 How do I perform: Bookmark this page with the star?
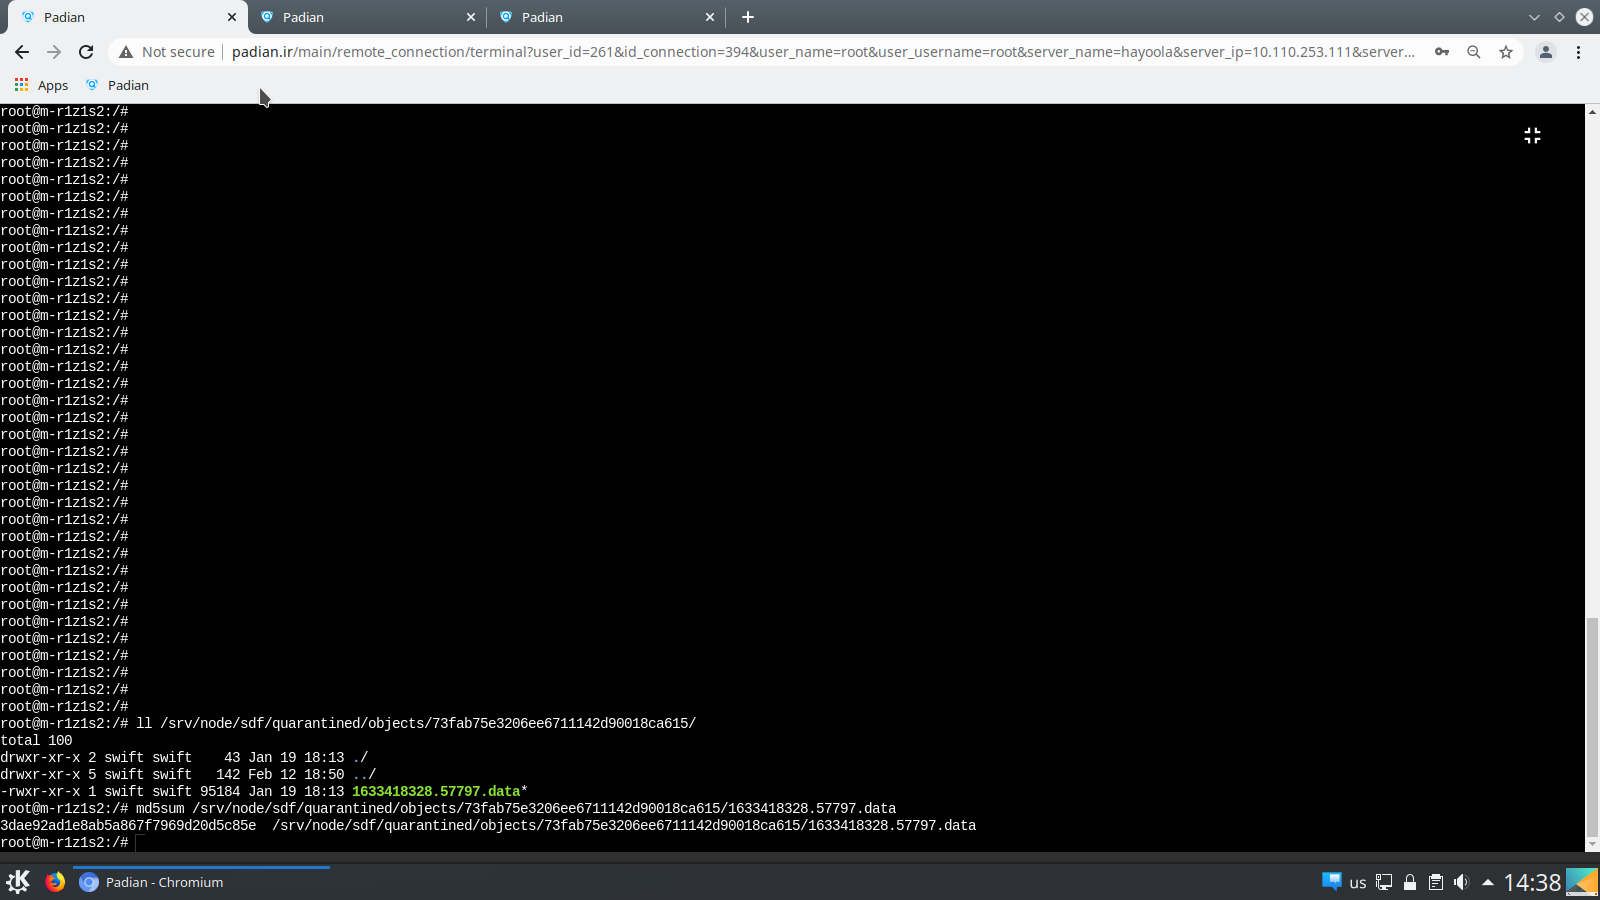click(1506, 52)
